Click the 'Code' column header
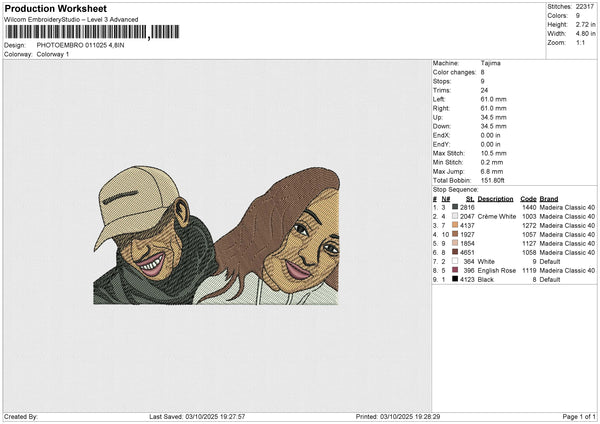 pos(528,199)
